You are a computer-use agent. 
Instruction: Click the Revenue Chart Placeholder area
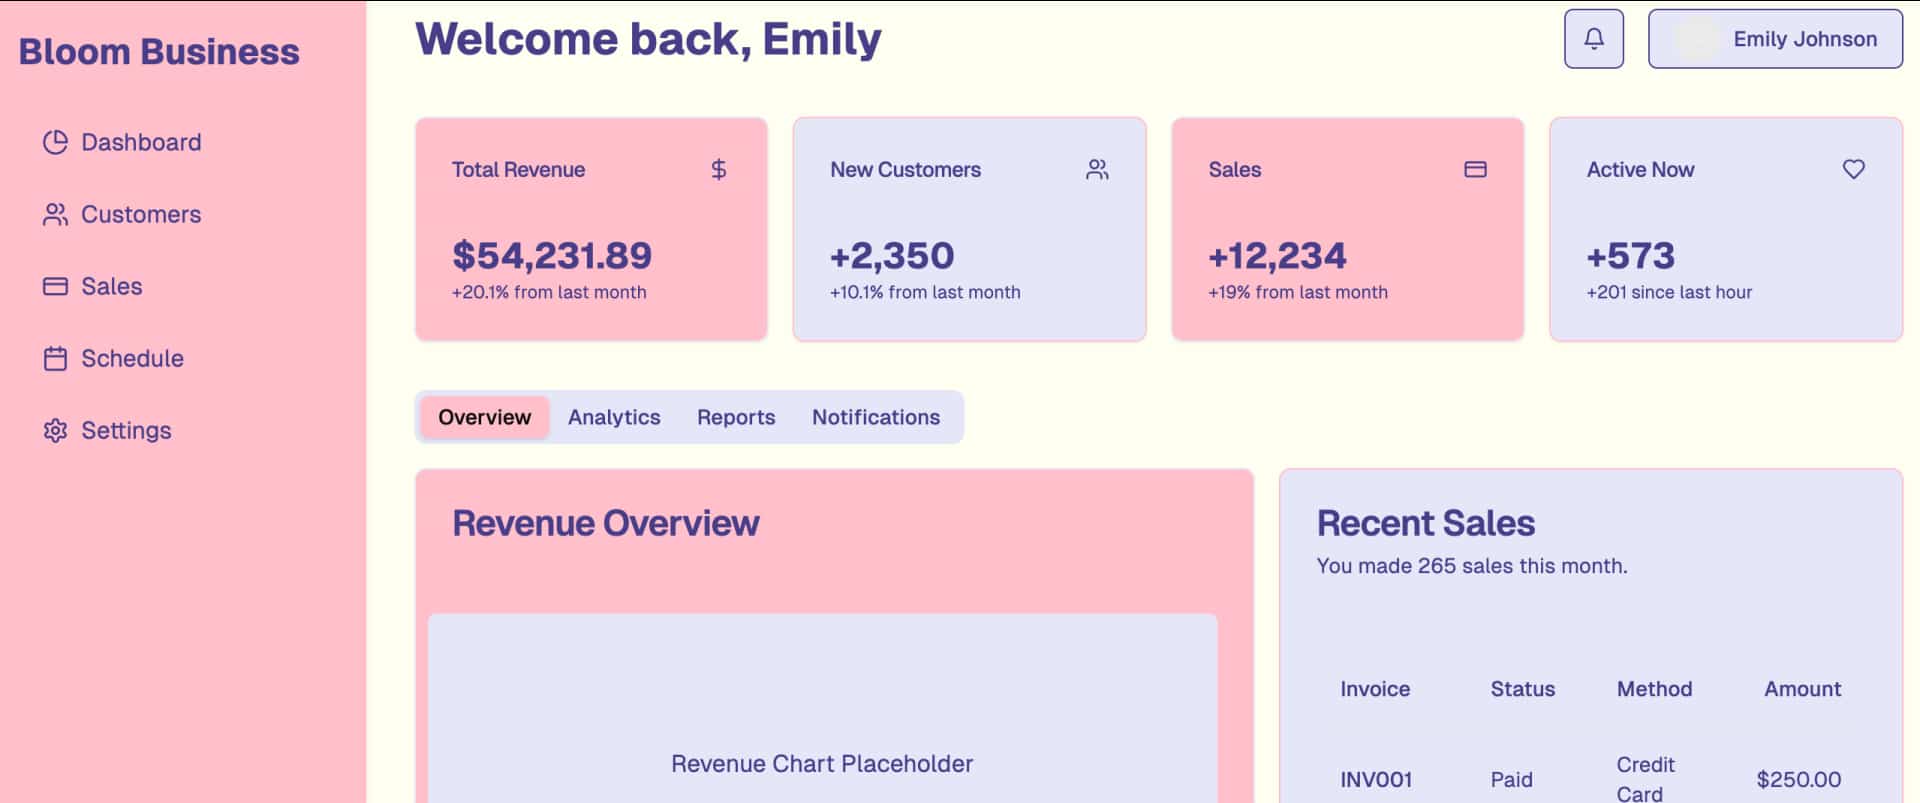(x=822, y=763)
